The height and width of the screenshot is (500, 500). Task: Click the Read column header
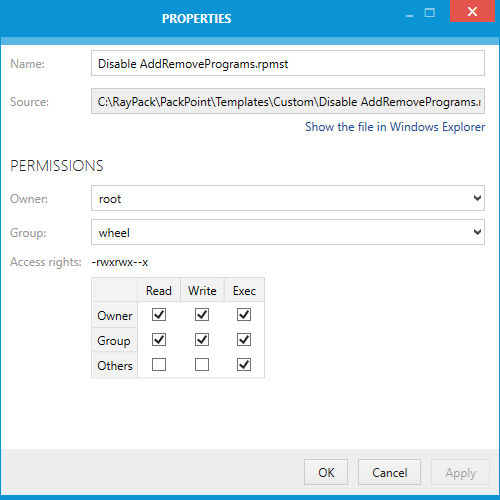[x=159, y=291]
